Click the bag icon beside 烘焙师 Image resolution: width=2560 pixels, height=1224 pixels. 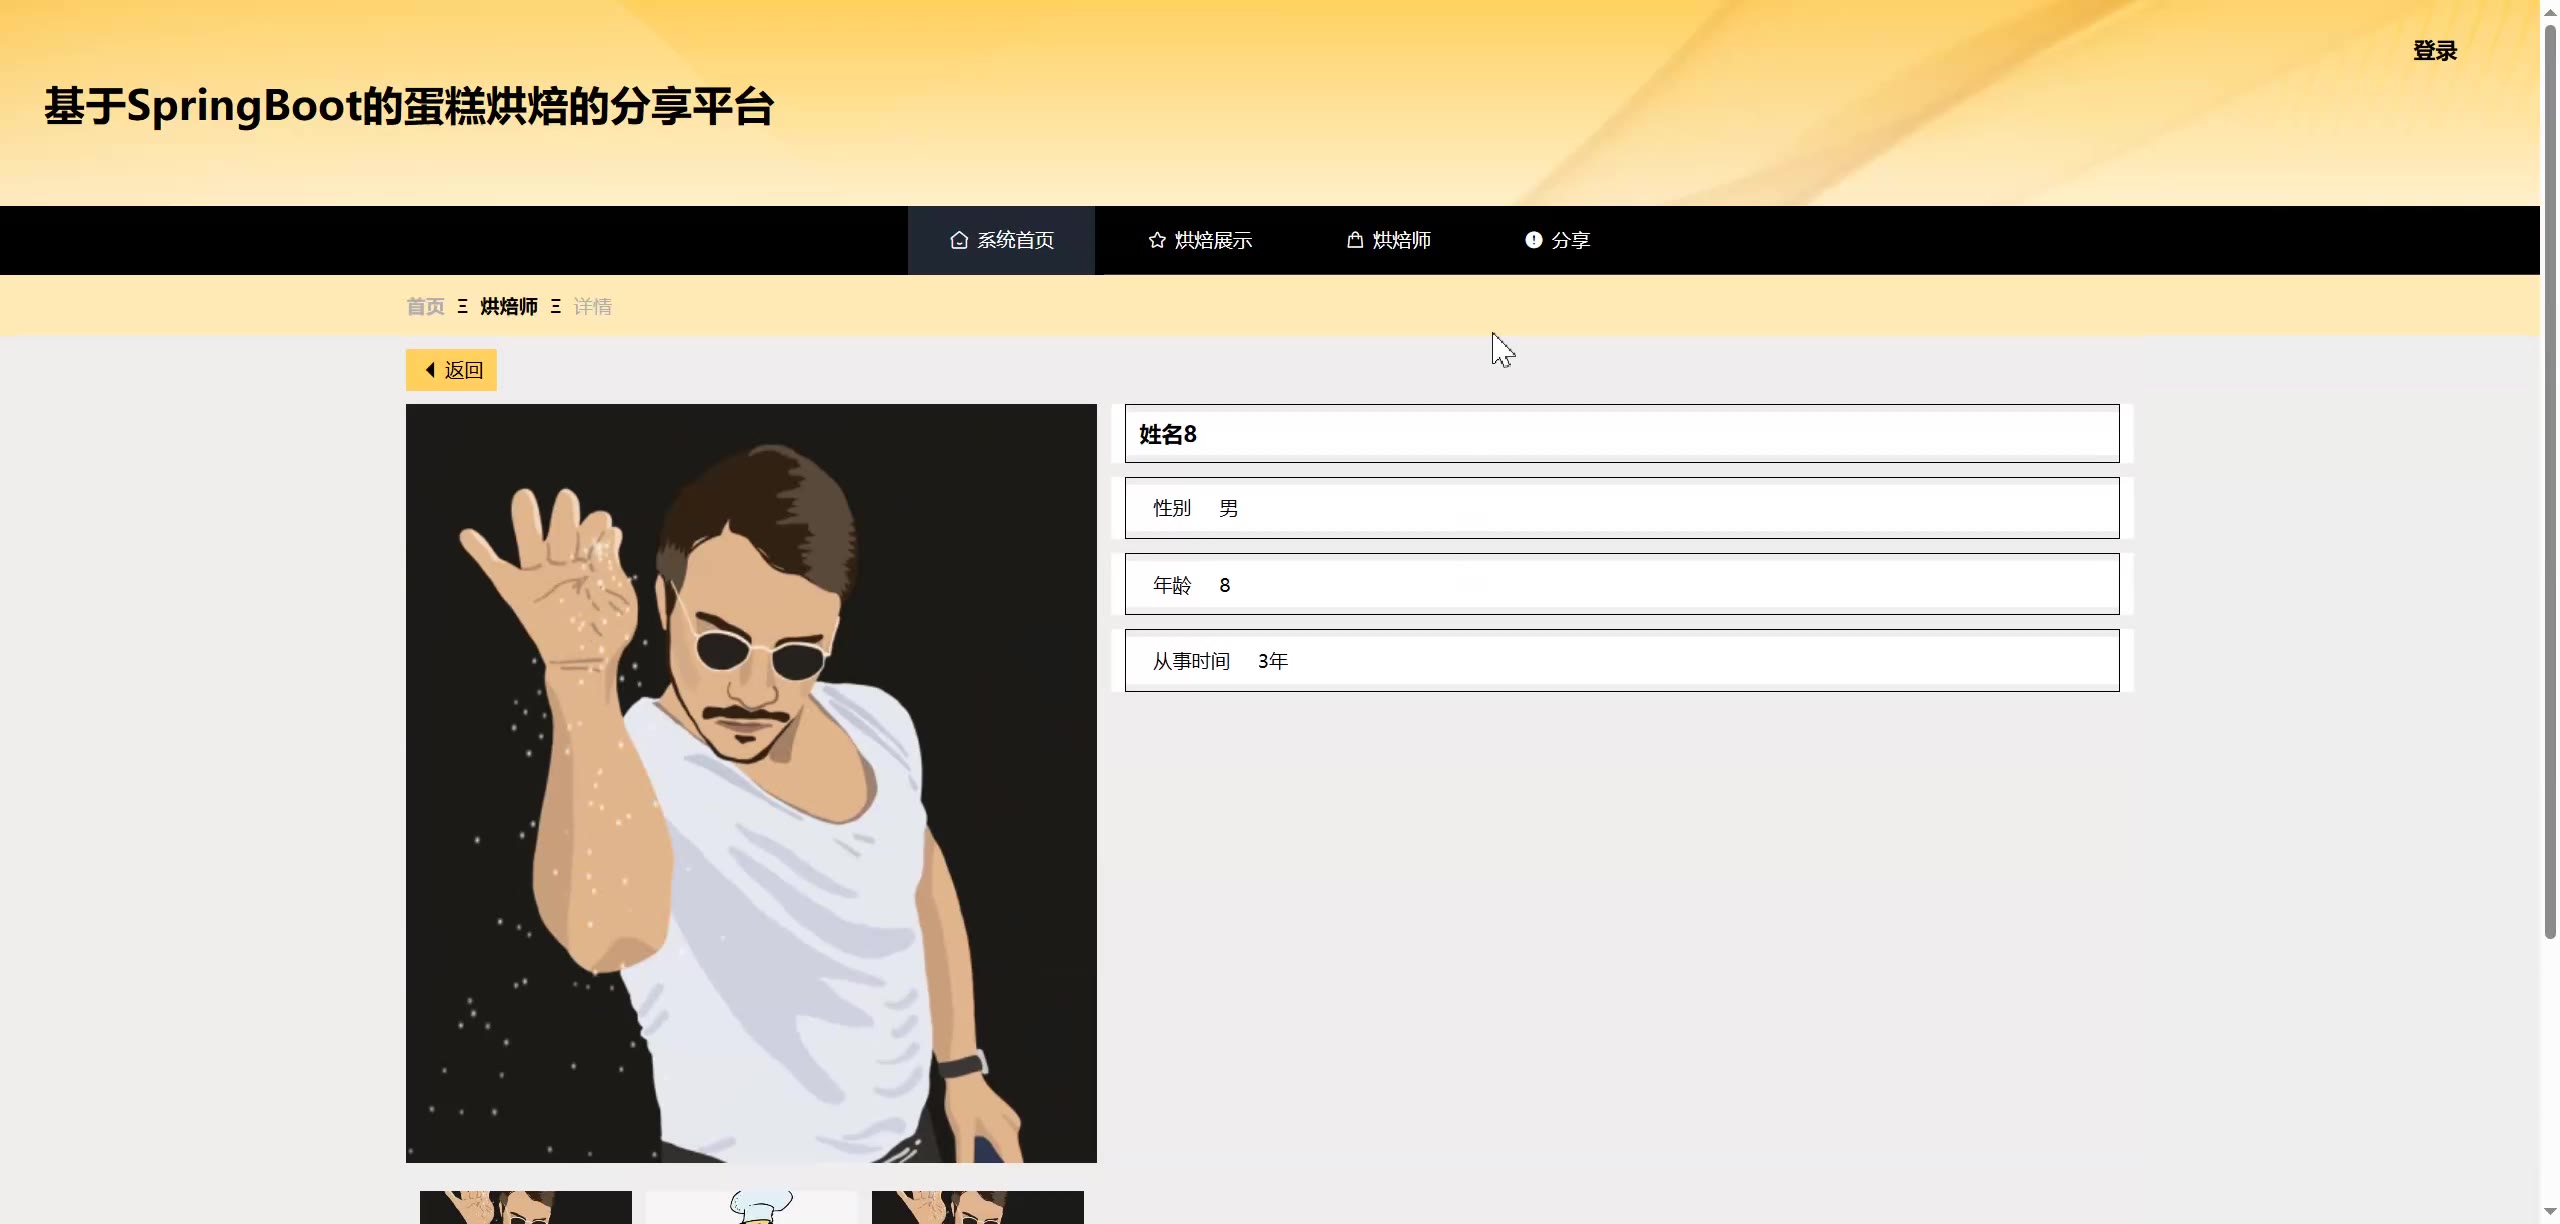coord(1355,240)
